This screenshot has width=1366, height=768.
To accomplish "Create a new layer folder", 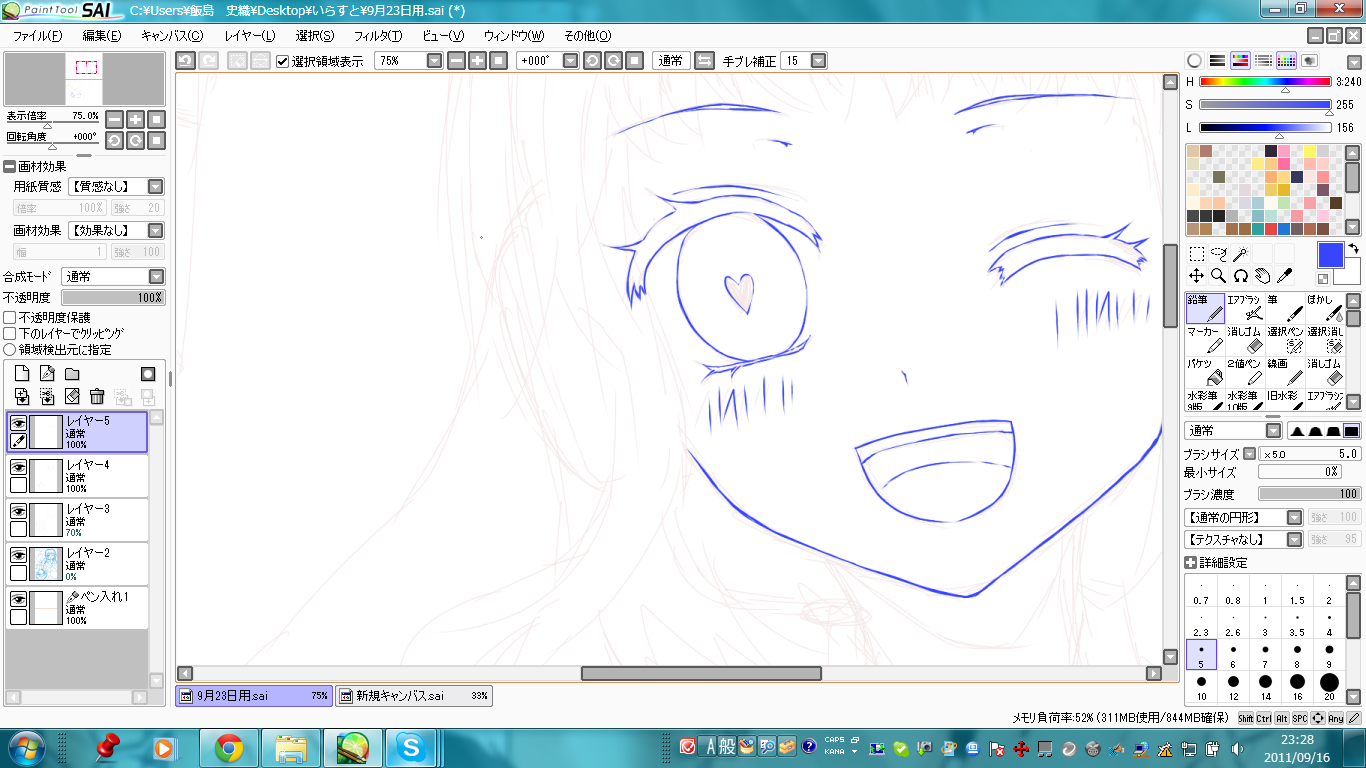I will pyautogui.click(x=72, y=374).
